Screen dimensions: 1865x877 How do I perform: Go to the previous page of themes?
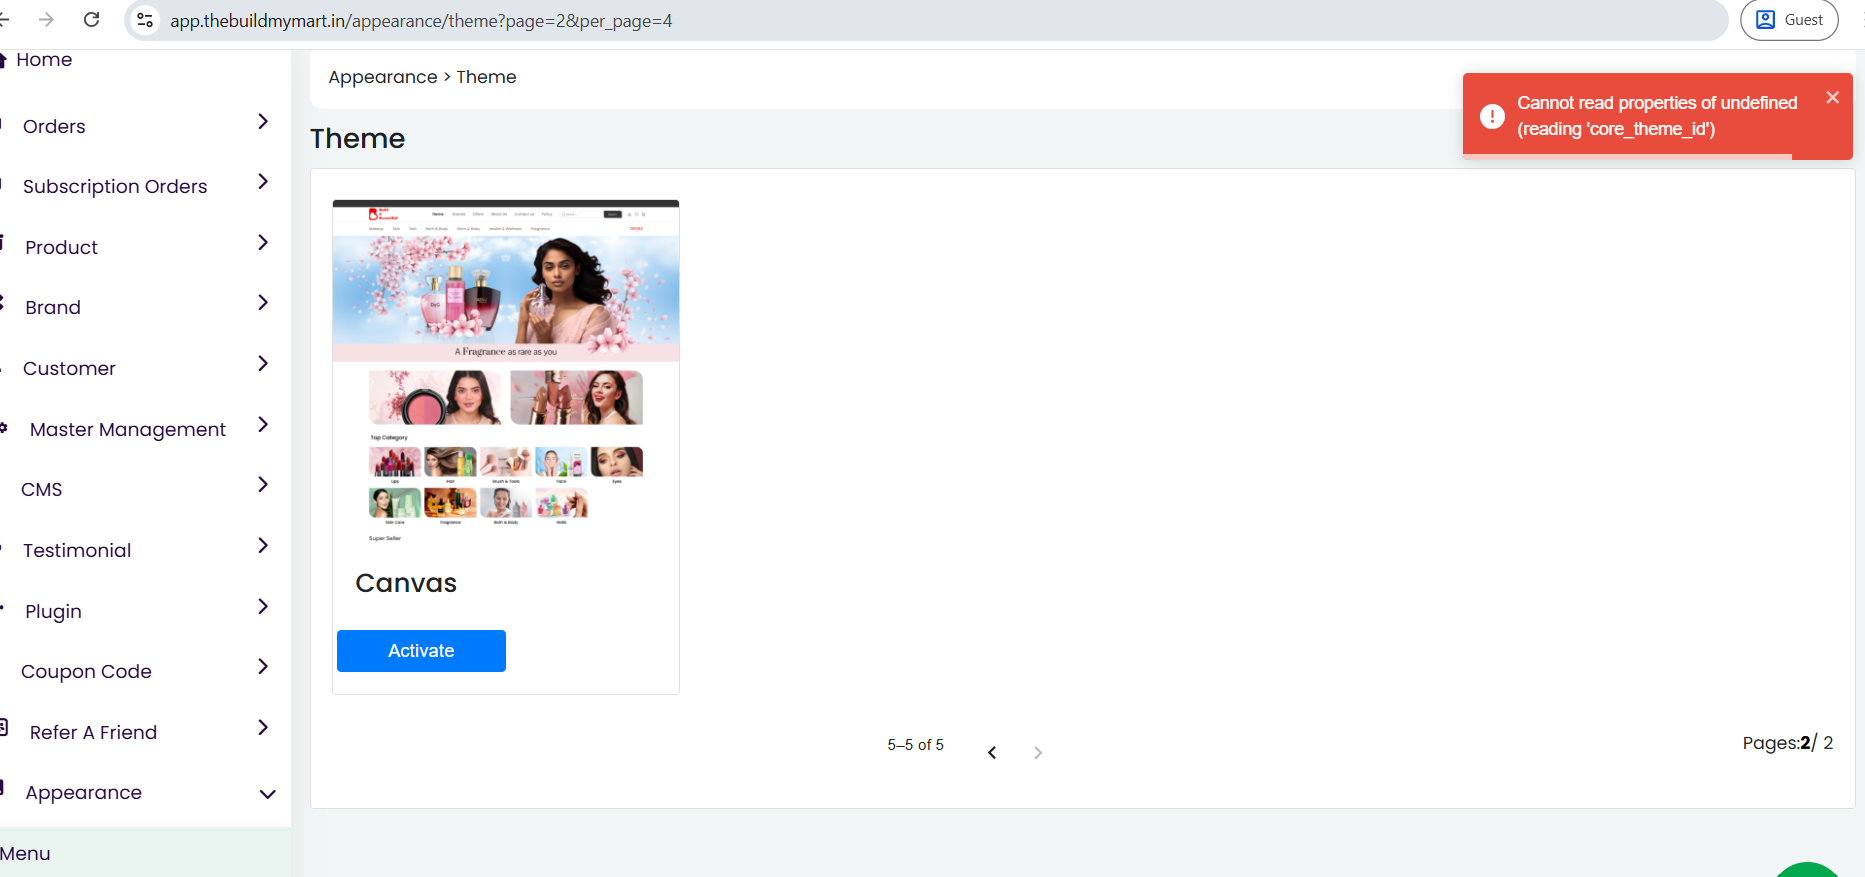coord(992,752)
